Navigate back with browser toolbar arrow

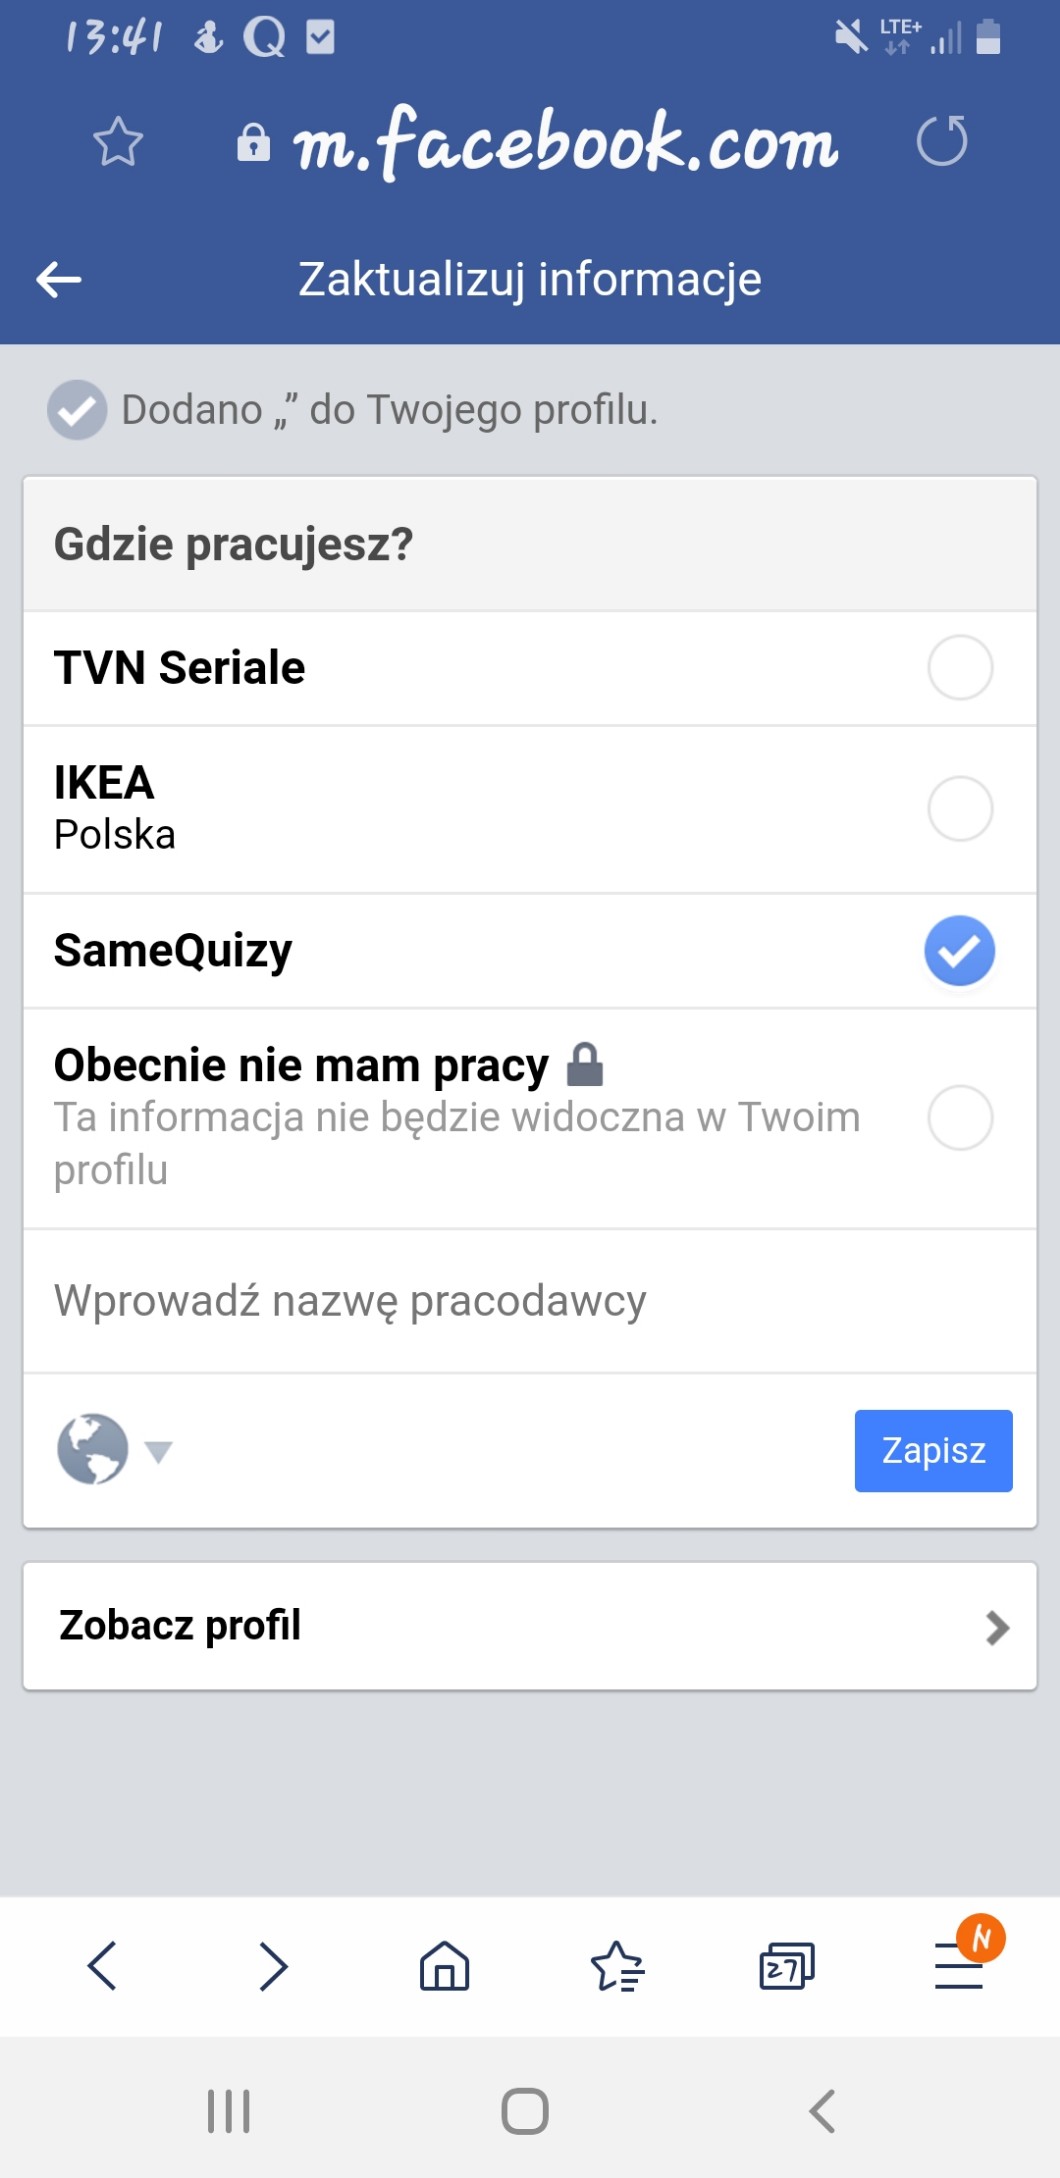coord(103,1966)
